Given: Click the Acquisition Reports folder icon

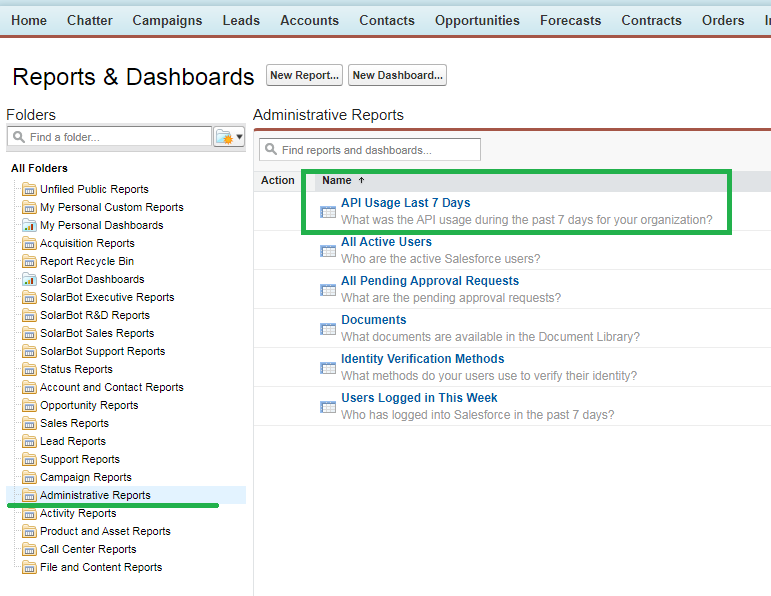Looking at the screenshot, I should click(30, 243).
